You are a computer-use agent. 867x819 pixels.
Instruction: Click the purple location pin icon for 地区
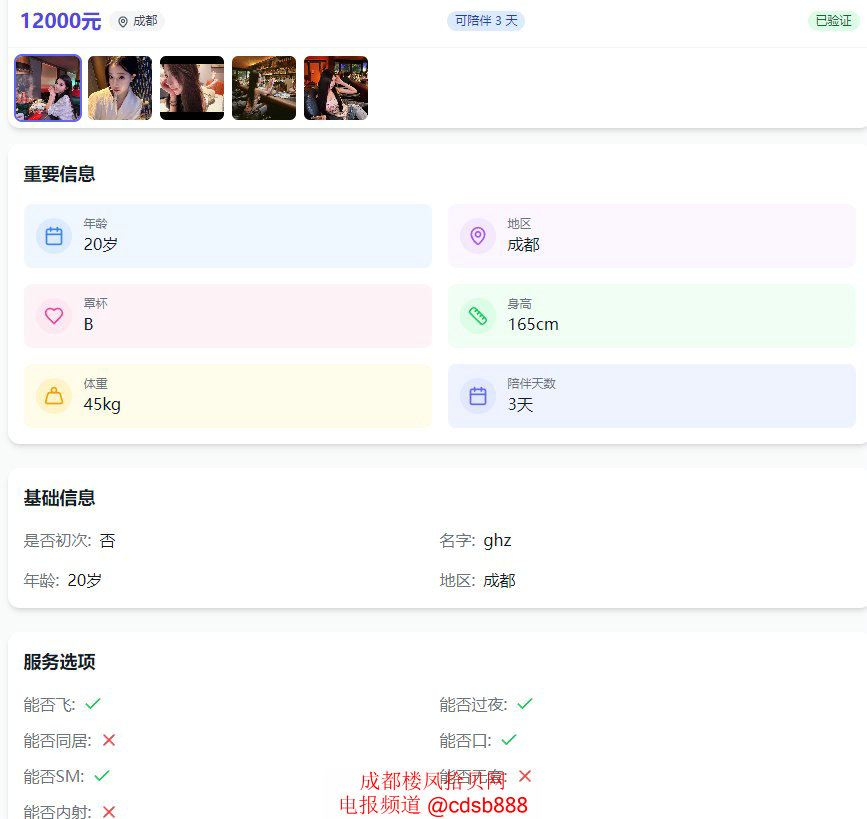pos(478,236)
